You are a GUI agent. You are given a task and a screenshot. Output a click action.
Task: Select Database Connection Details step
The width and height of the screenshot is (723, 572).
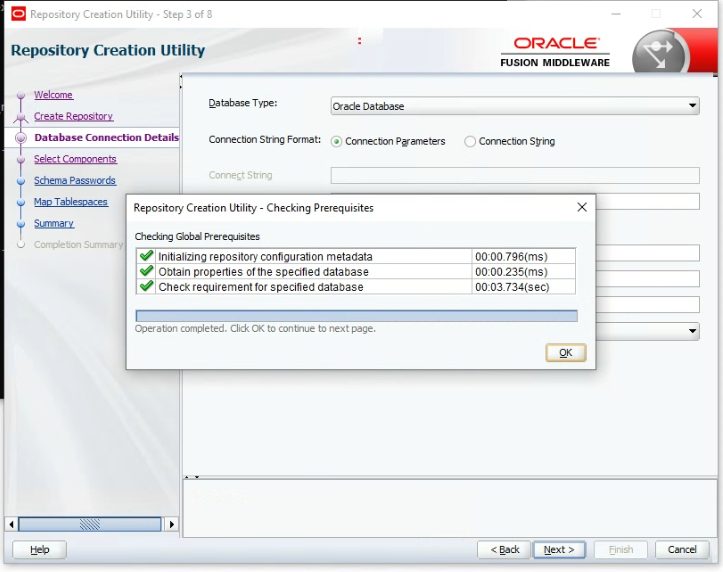click(x=107, y=137)
